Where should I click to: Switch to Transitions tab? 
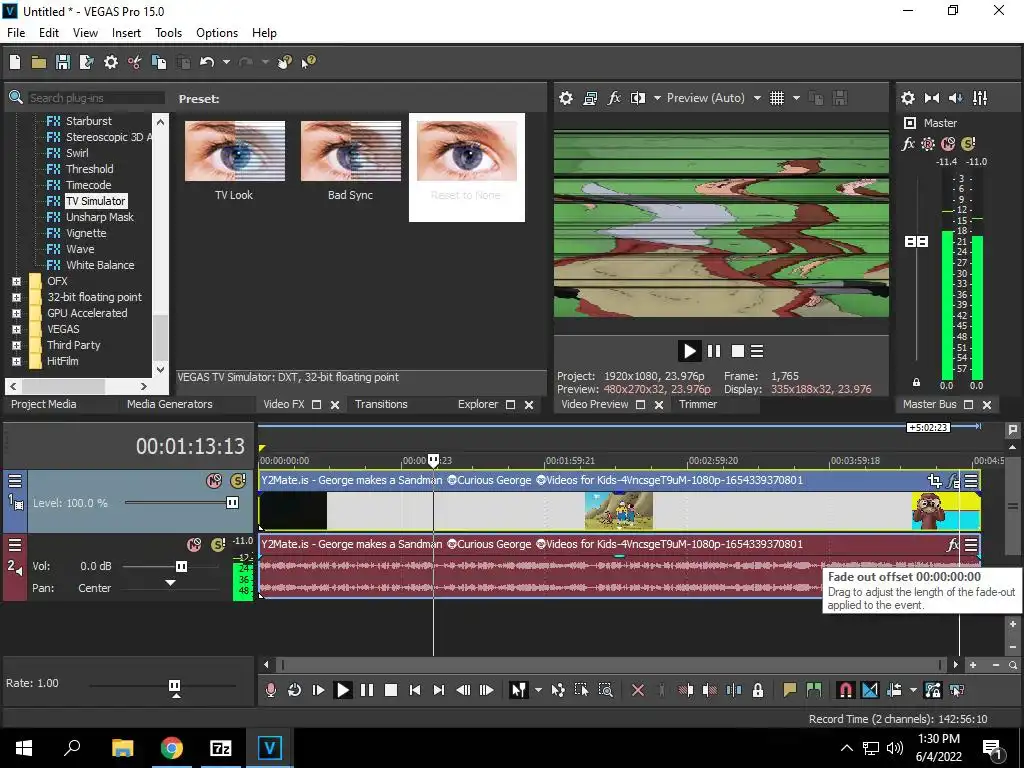click(381, 404)
